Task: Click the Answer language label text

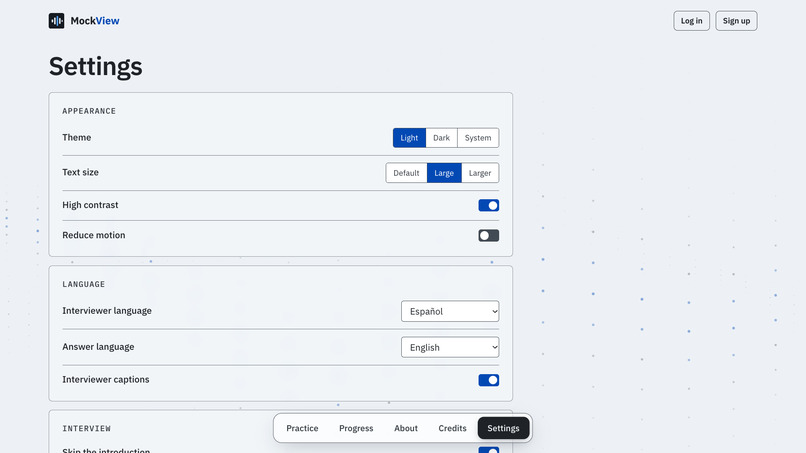Action: coord(98,347)
